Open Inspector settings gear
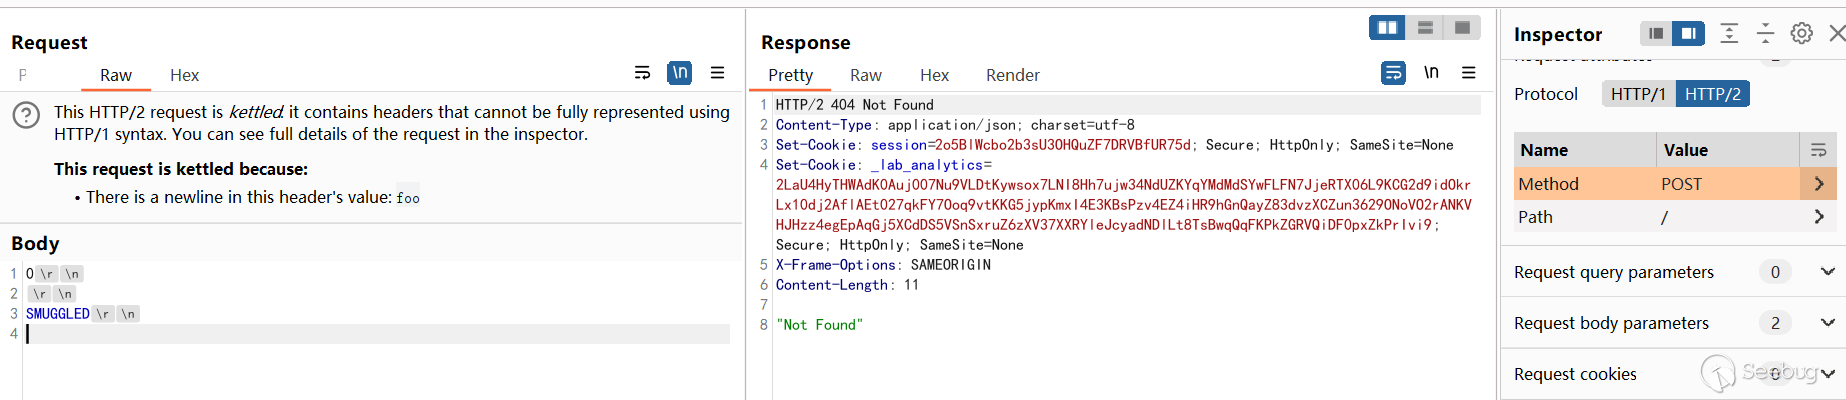The height and width of the screenshot is (400, 1846). coord(1801,34)
